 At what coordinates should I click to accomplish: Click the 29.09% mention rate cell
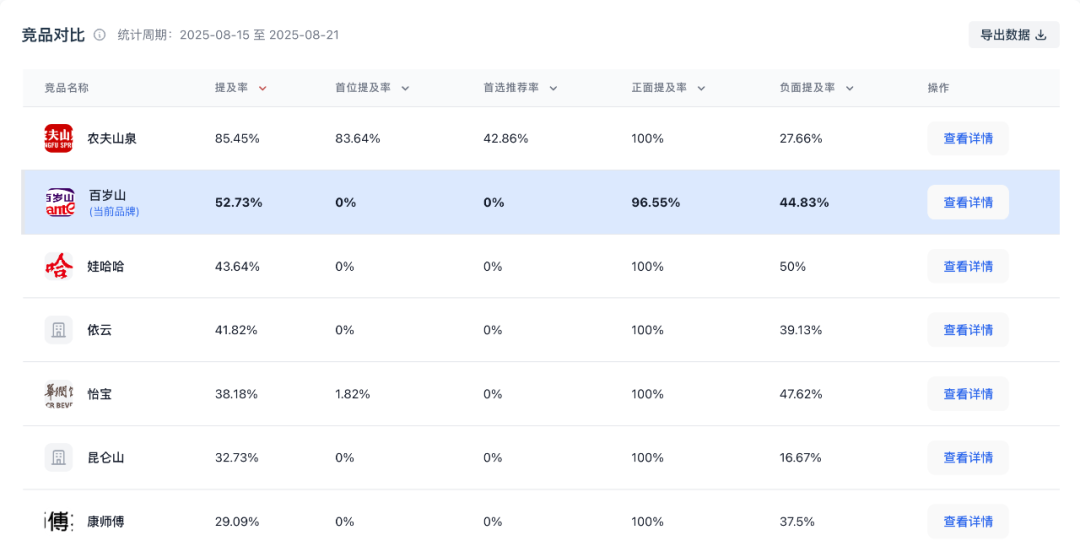237,522
